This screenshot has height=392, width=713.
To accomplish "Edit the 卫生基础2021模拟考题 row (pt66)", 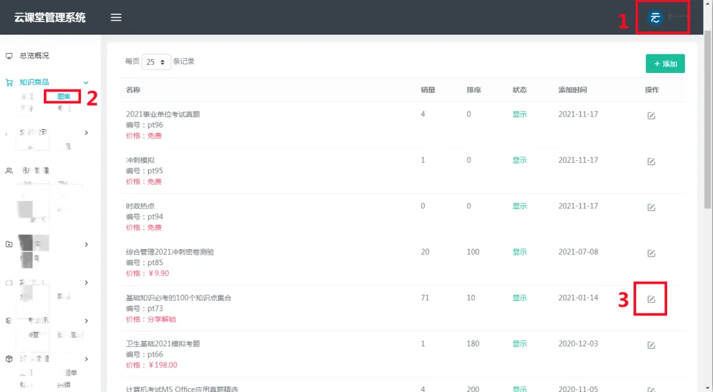I will 651,345.
